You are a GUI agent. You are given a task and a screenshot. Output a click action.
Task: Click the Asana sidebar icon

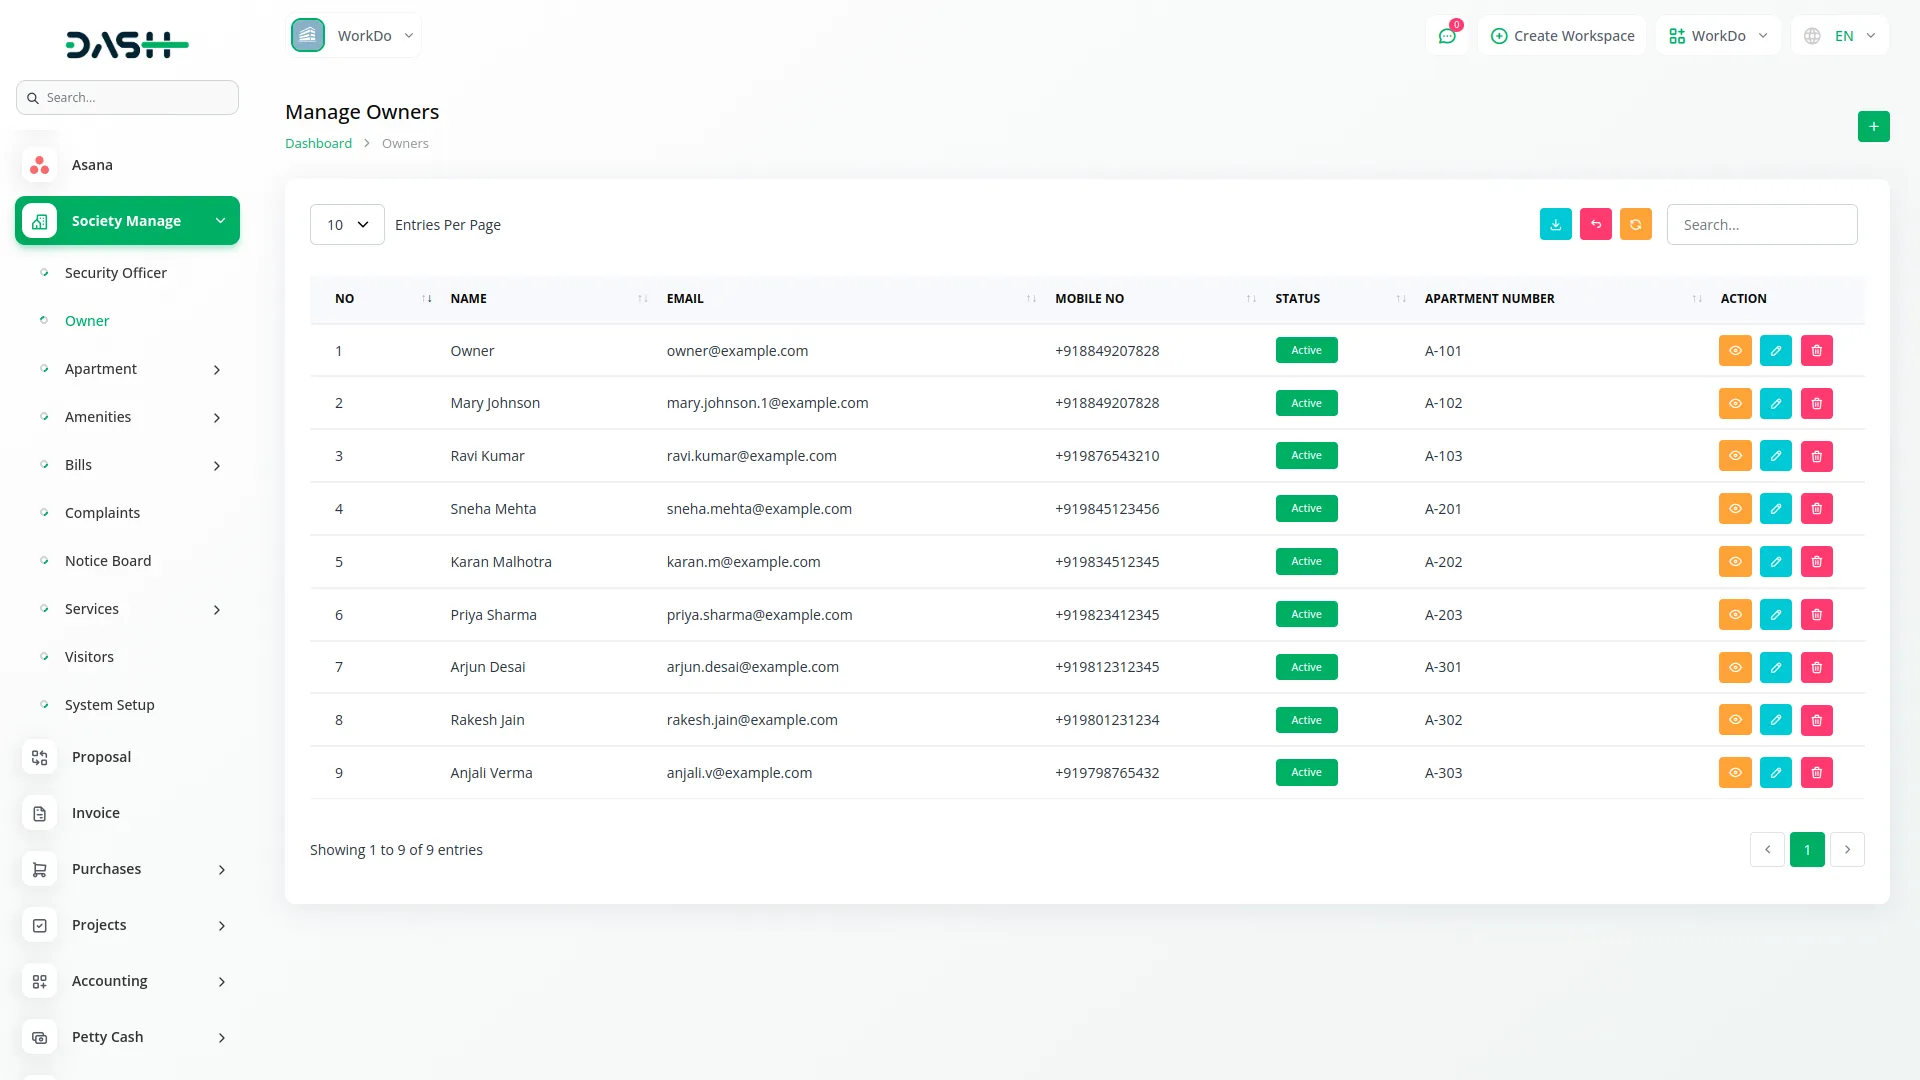[x=39, y=165]
